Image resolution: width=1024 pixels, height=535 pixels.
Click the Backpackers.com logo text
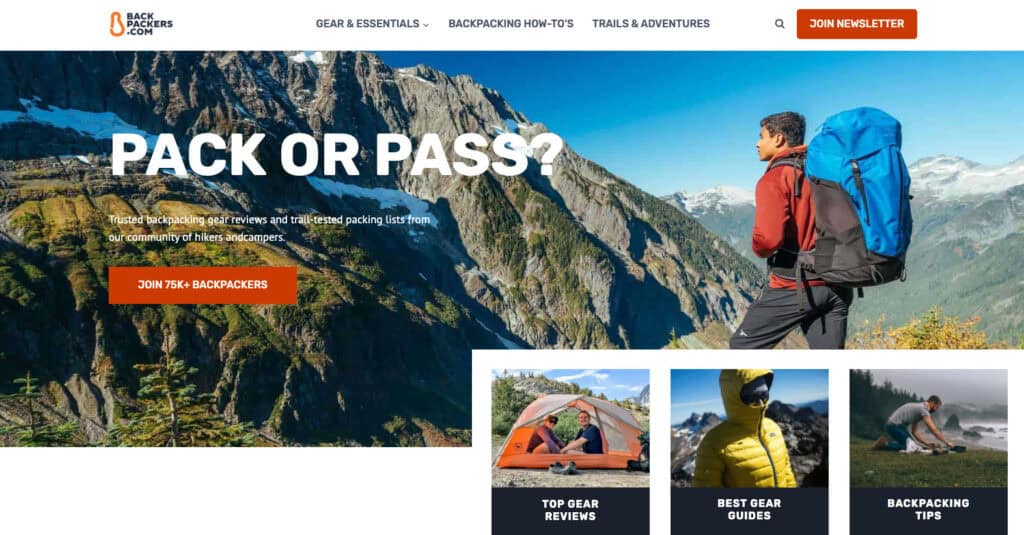pyautogui.click(x=150, y=24)
